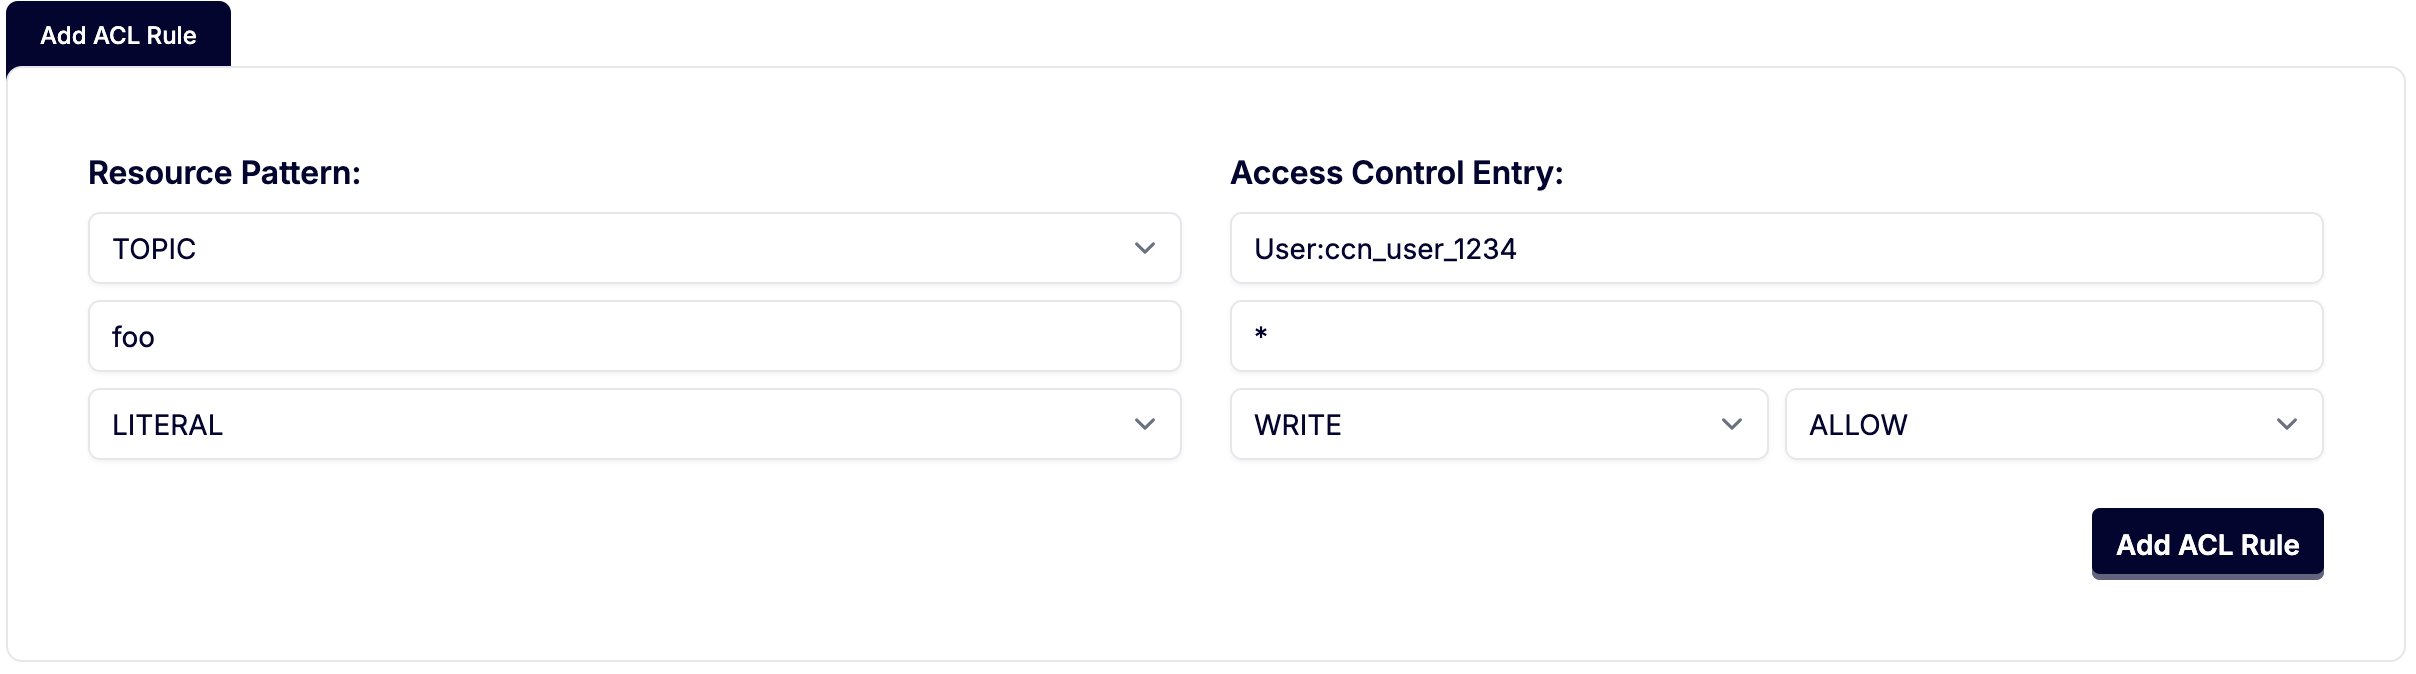Click the host field with asterisk

1776,336
